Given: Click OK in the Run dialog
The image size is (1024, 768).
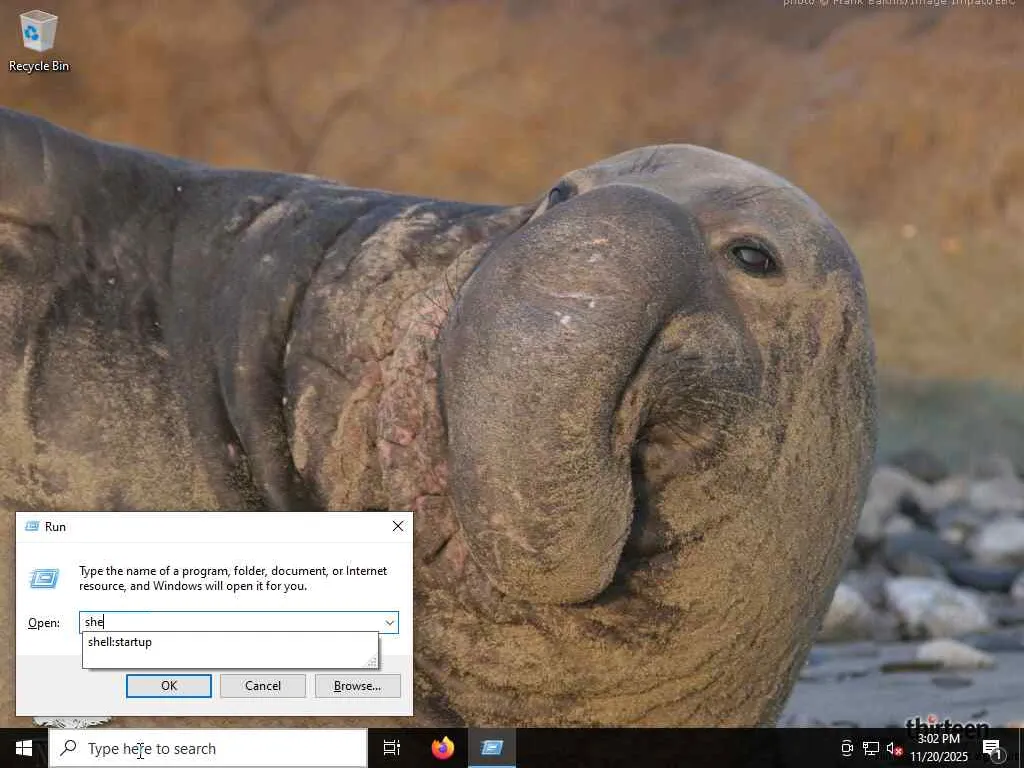Looking at the screenshot, I should [x=168, y=686].
